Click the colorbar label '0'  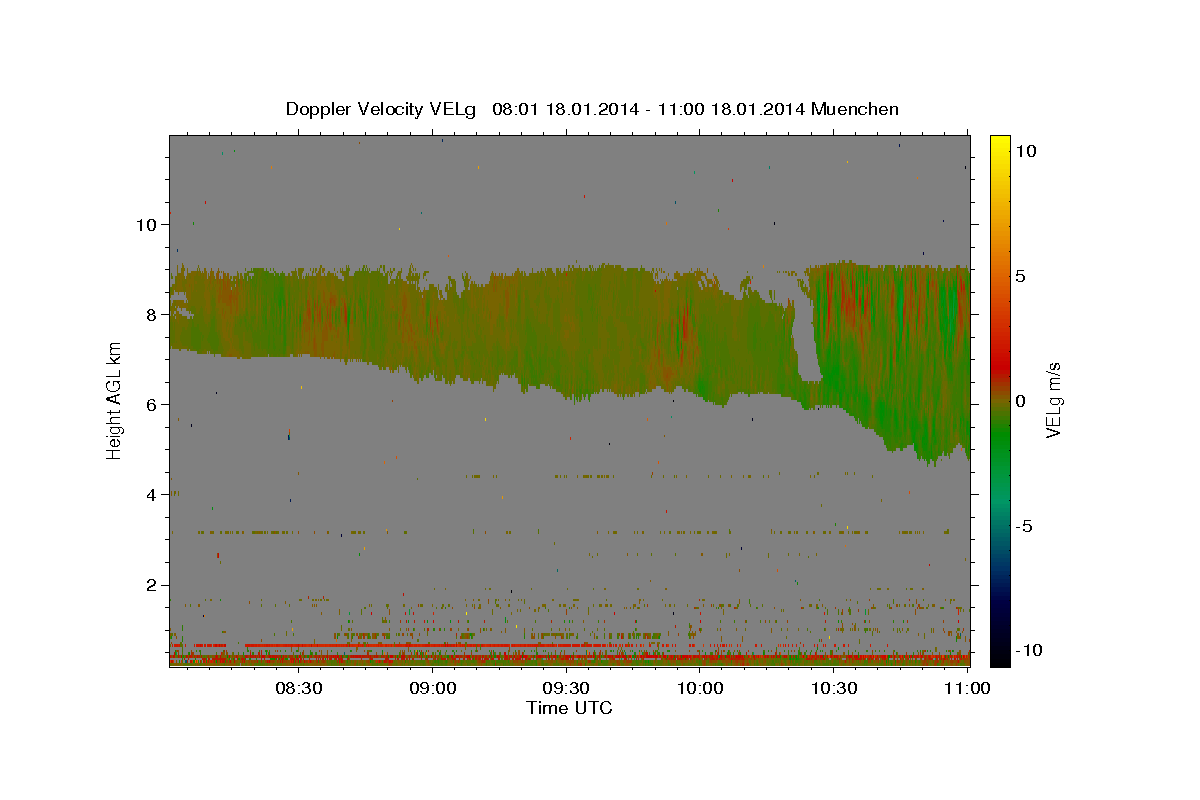coord(1020,401)
